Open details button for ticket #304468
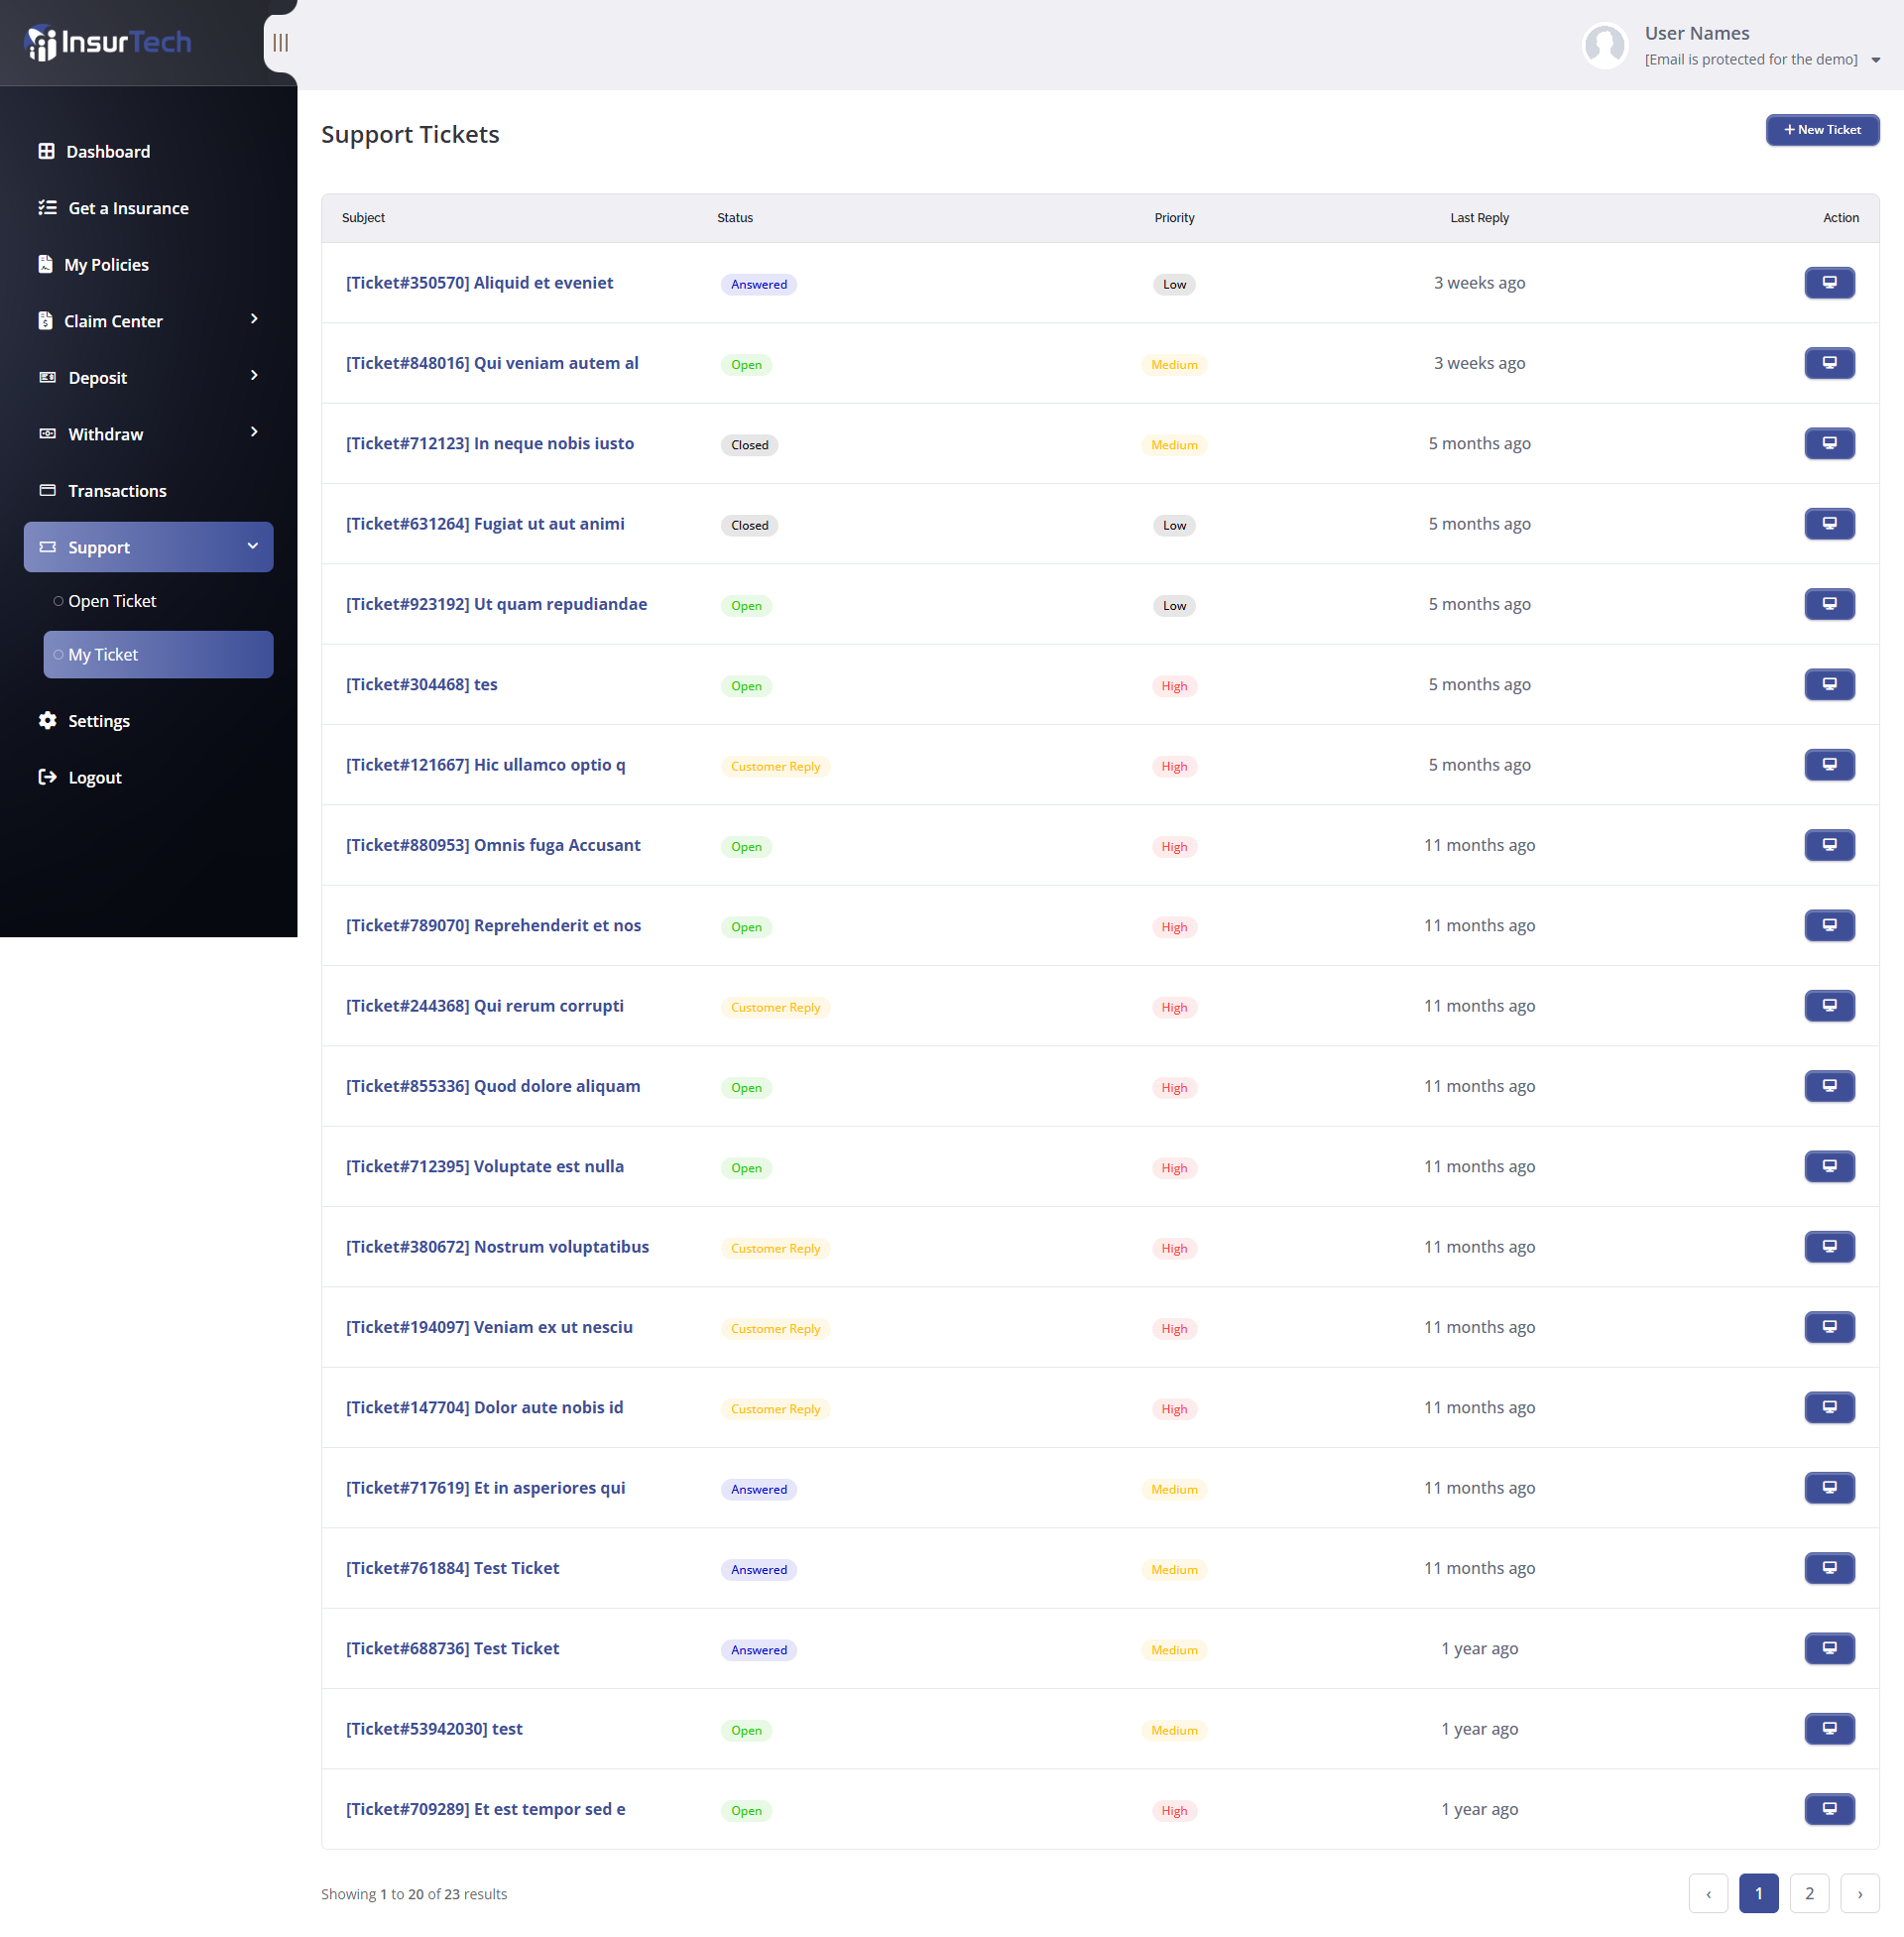 click(x=1828, y=684)
